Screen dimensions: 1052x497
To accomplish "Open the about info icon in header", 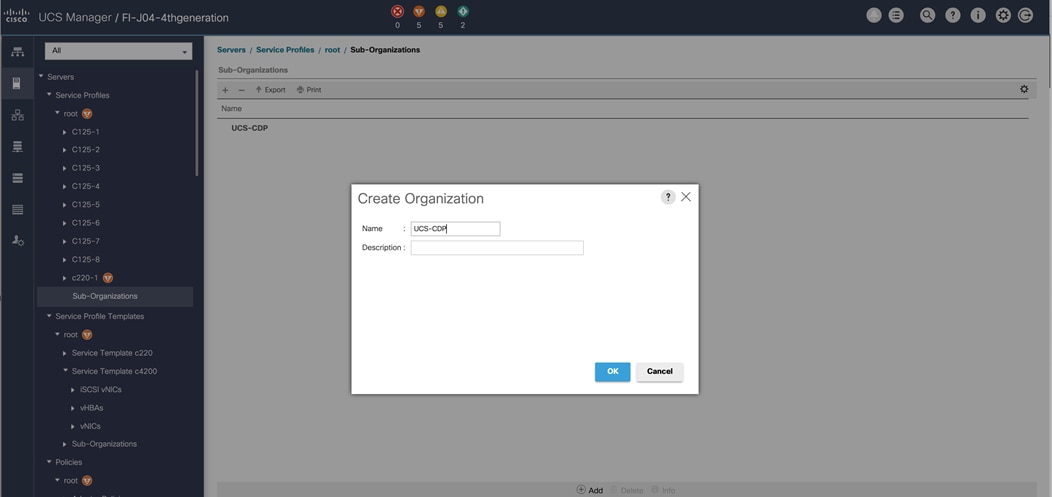I will click(978, 15).
